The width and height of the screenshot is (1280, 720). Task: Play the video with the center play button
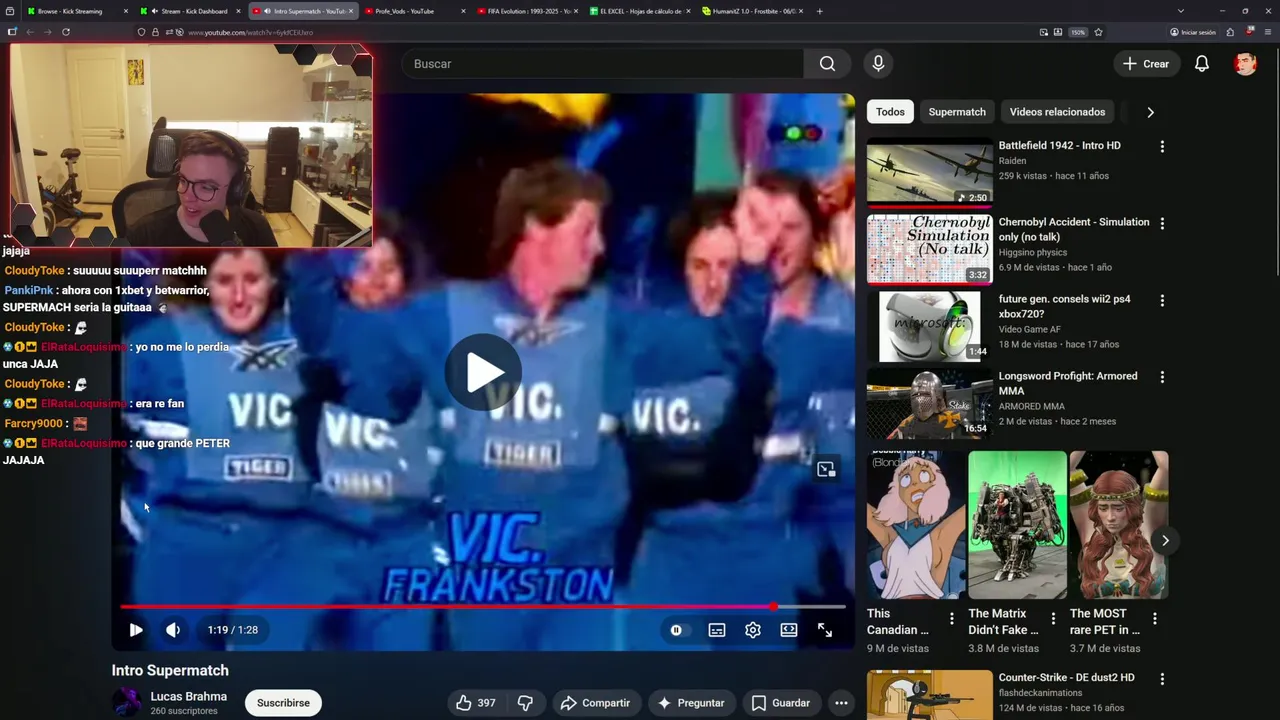(483, 372)
